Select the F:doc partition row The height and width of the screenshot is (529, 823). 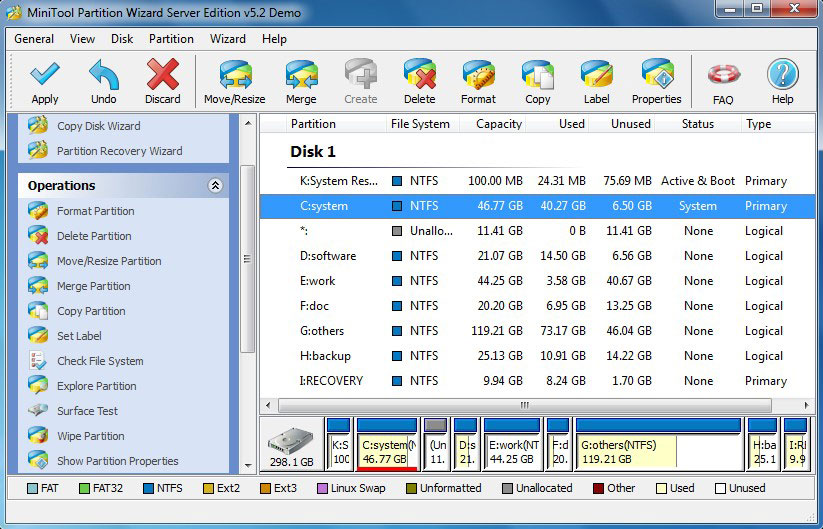coord(537,306)
